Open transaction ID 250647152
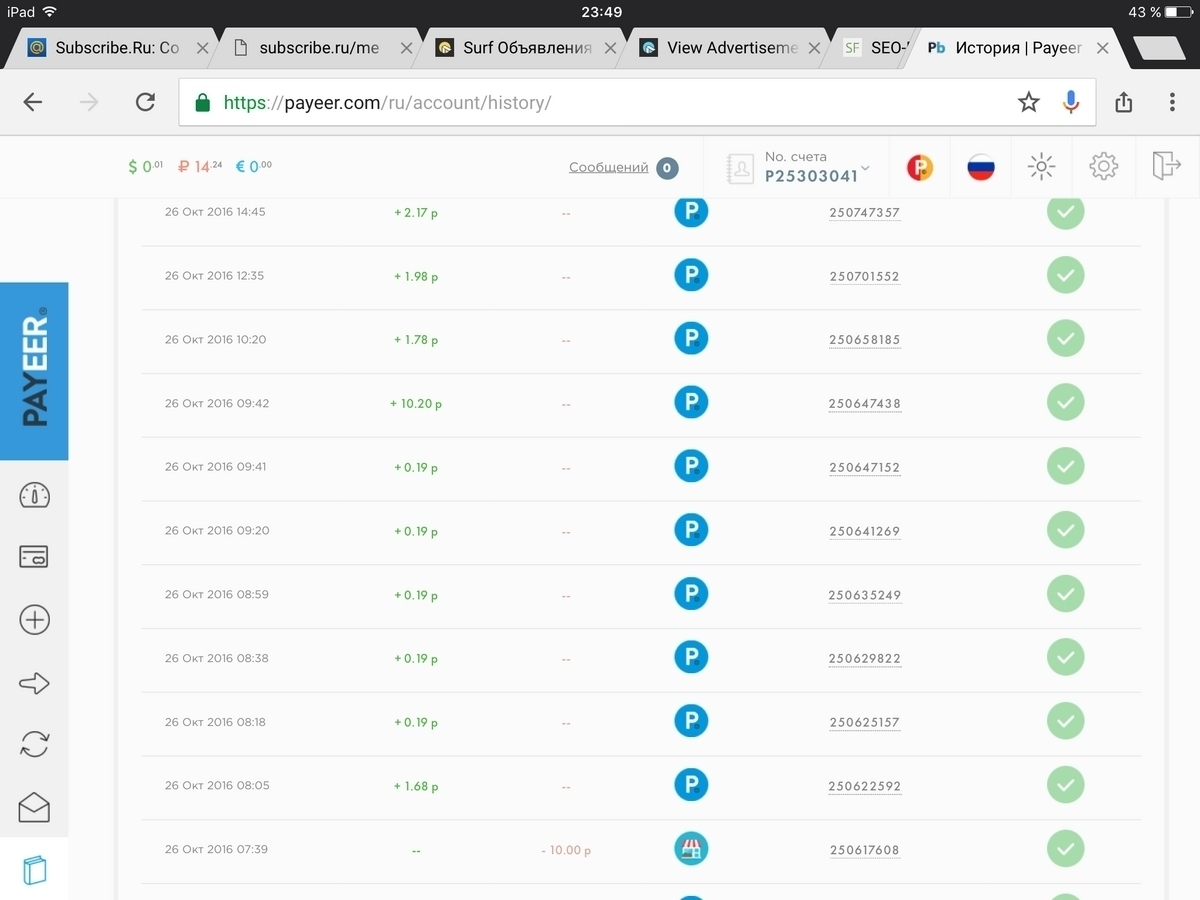This screenshot has height=900, width=1200. point(865,467)
